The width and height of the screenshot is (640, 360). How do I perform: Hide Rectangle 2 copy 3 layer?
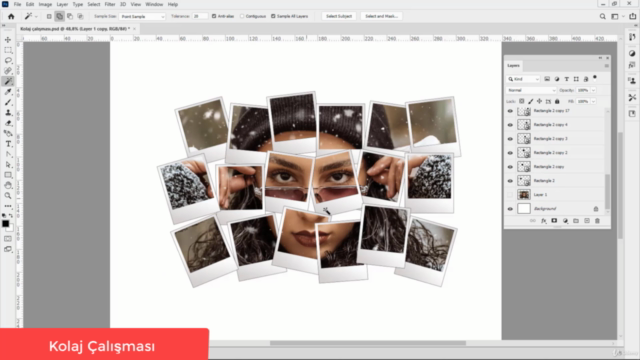510,139
